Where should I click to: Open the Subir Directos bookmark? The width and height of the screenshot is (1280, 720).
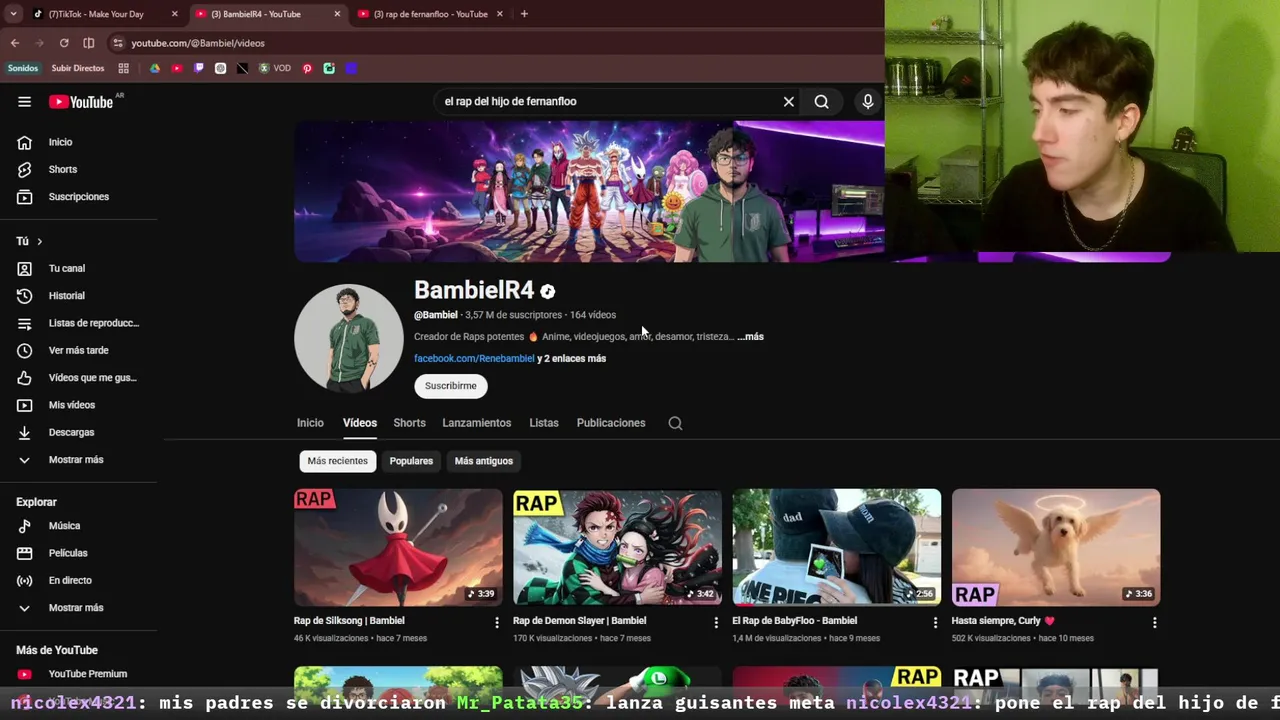click(x=78, y=68)
